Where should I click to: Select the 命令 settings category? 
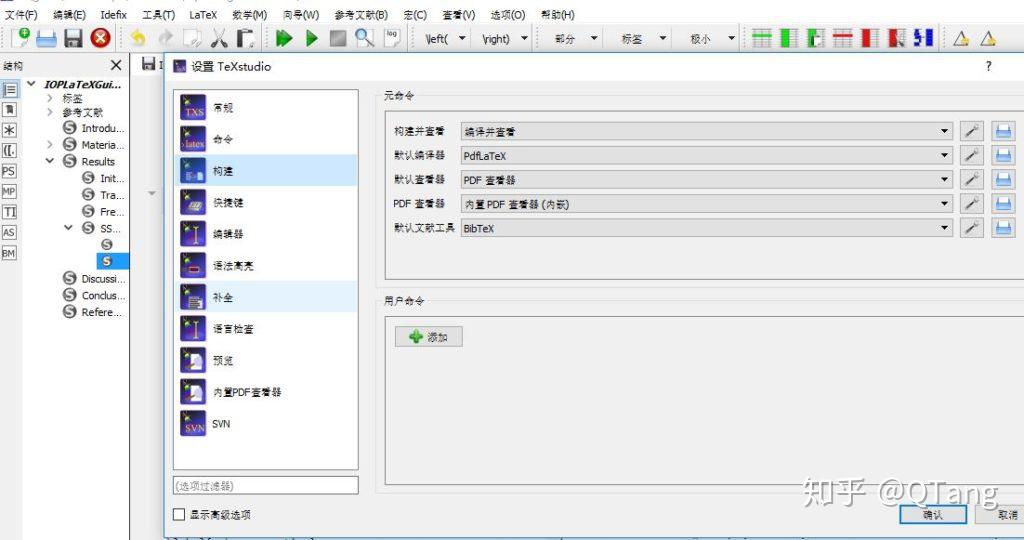point(266,139)
